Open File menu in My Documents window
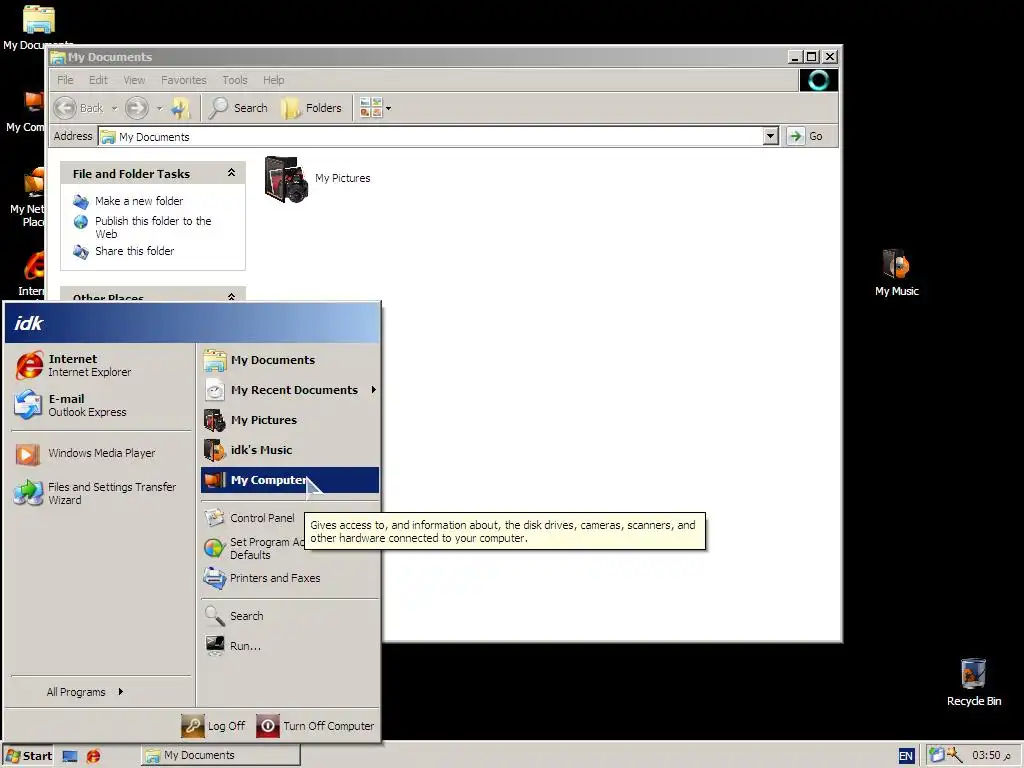1024x768 pixels. [x=65, y=80]
